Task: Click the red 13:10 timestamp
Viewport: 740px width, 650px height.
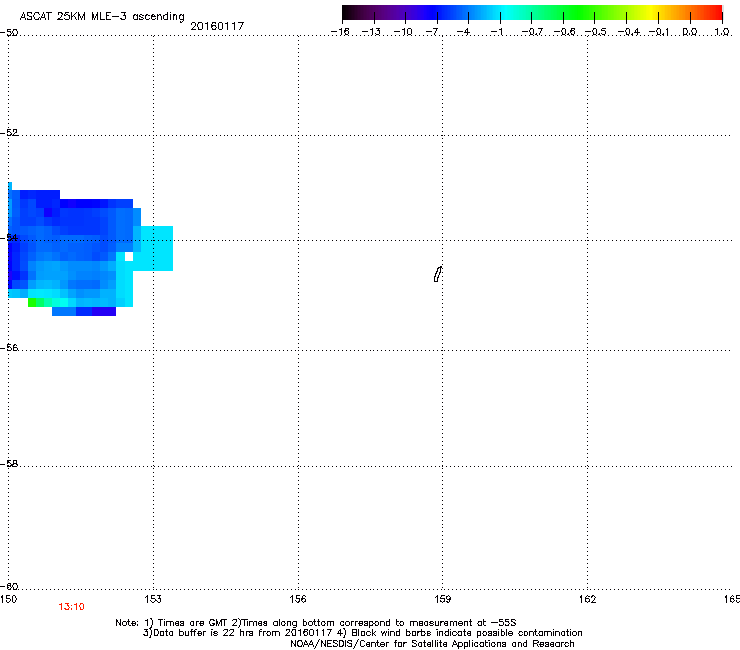Action: click(71, 607)
